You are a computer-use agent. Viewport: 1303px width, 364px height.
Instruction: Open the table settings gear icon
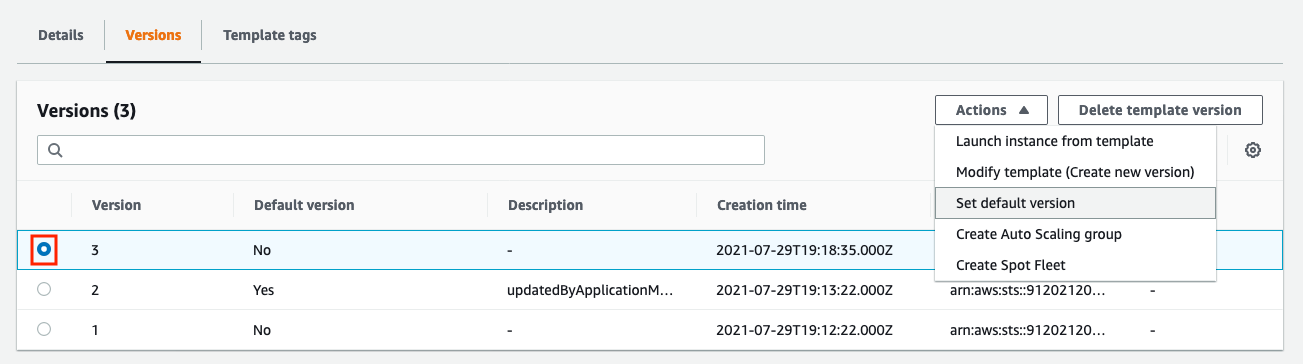1252,151
